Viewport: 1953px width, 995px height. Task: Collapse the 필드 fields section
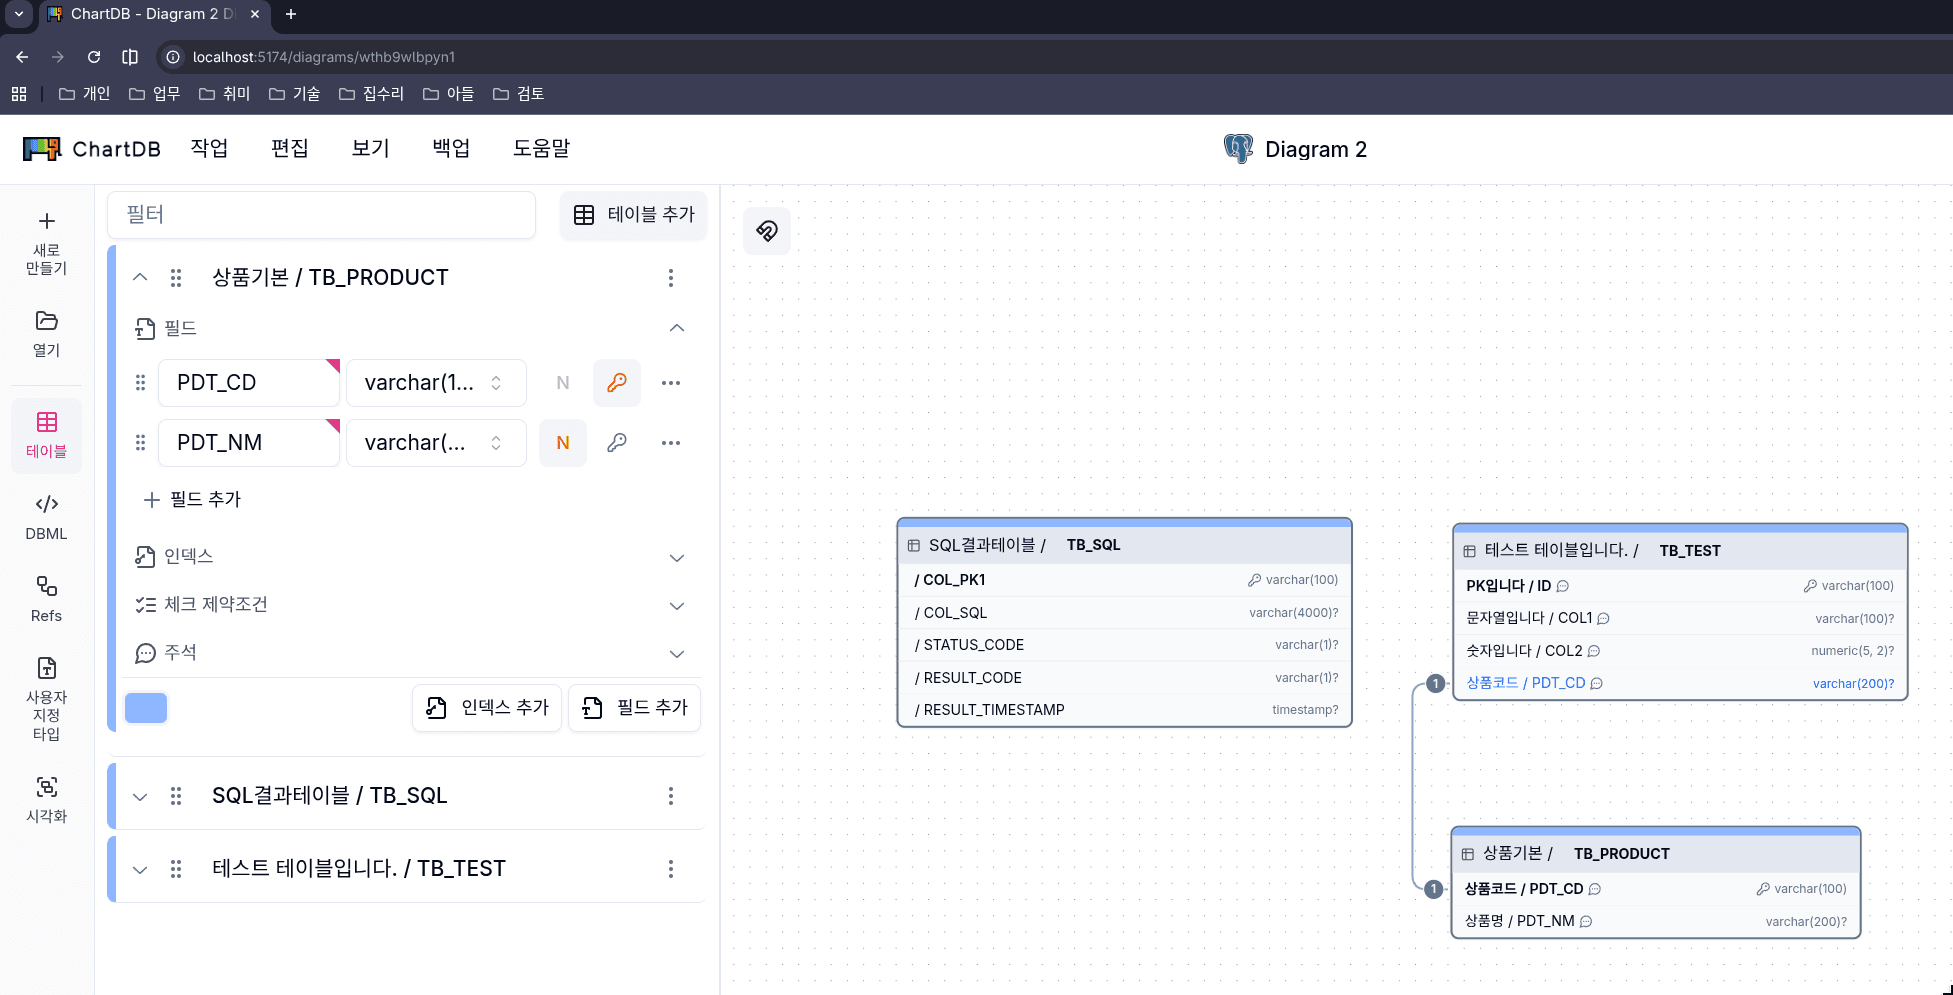pyautogui.click(x=677, y=328)
